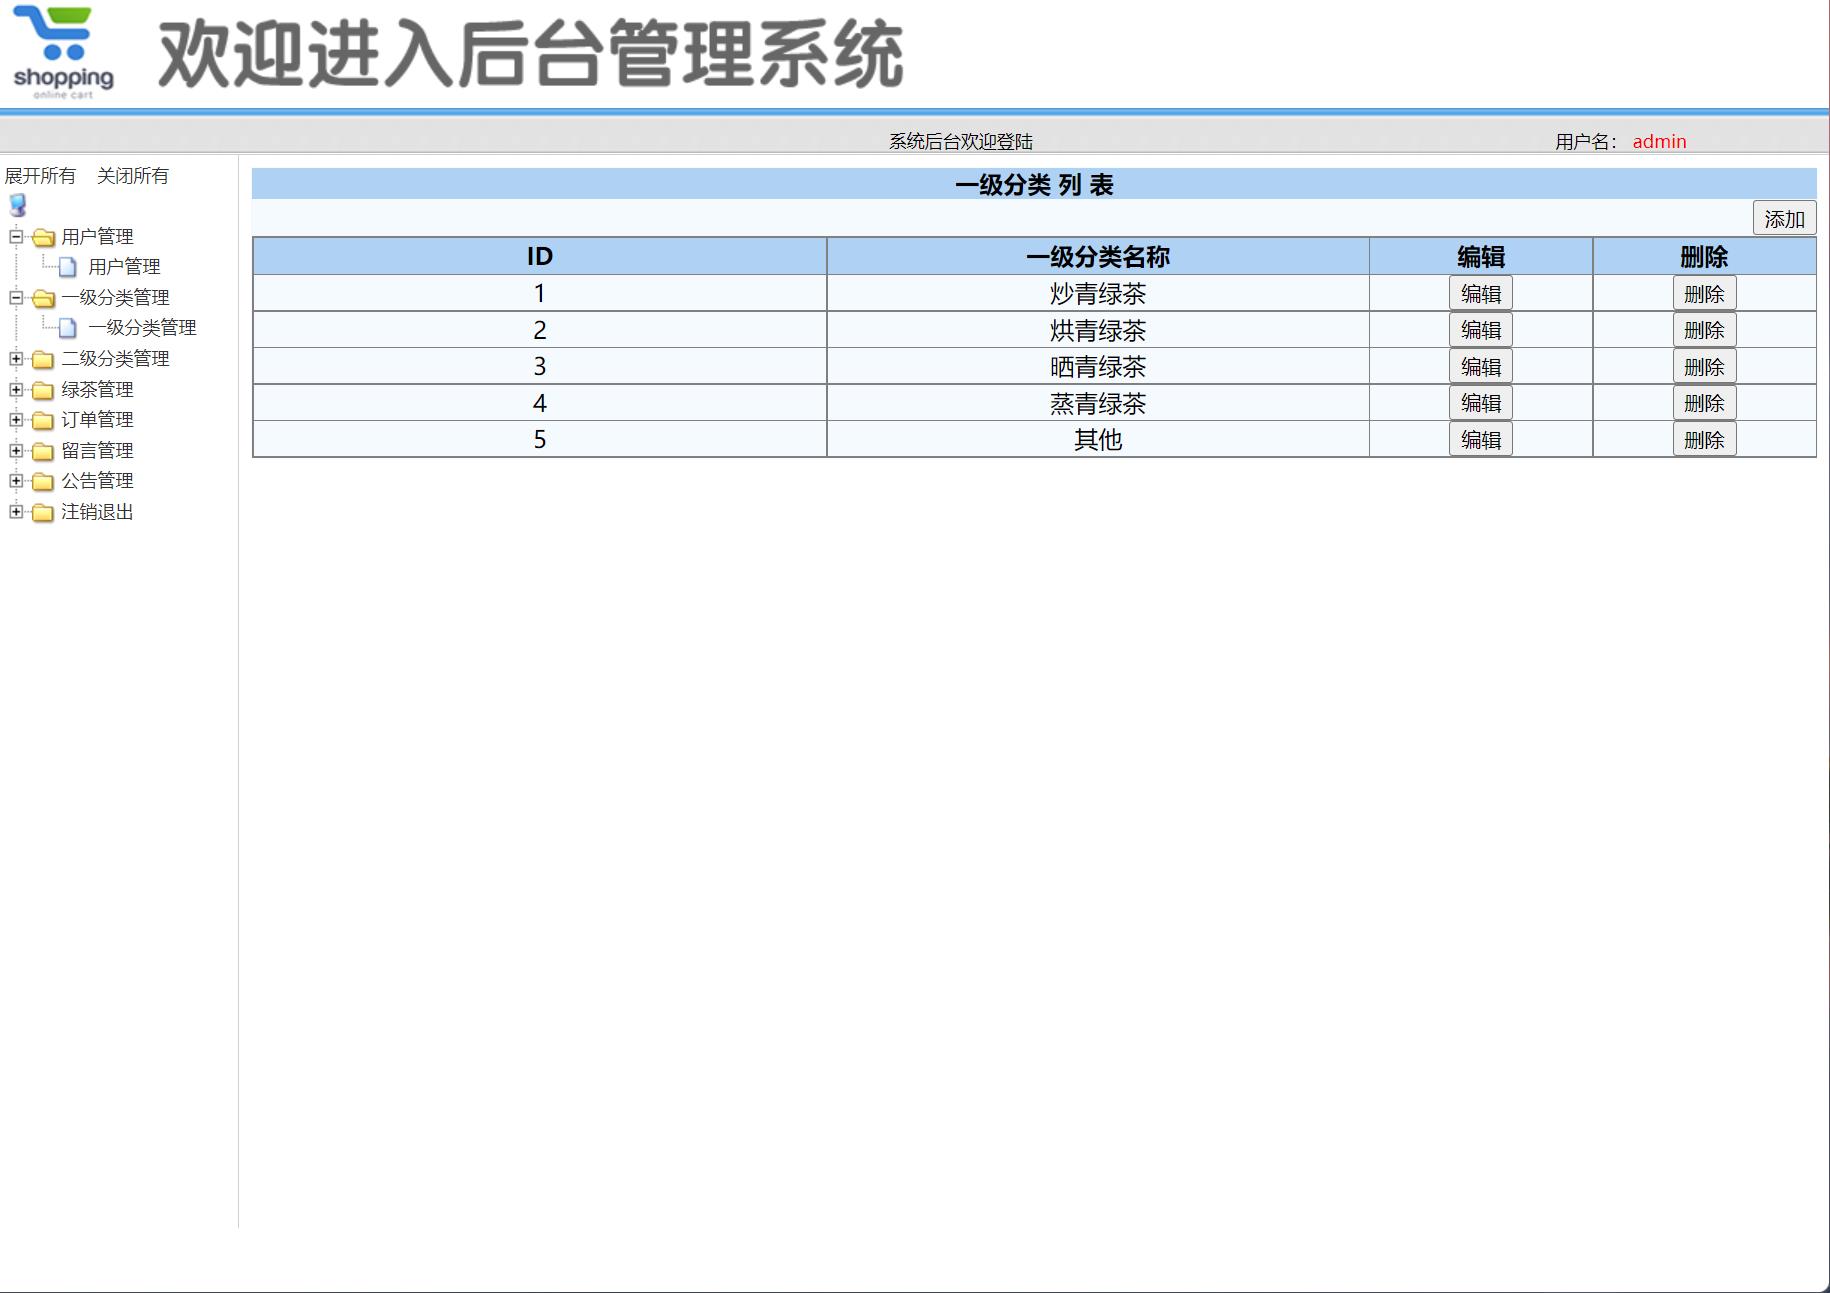Expand the 二级分类管理 tree node
The image size is (1830, 1293).
14,358
